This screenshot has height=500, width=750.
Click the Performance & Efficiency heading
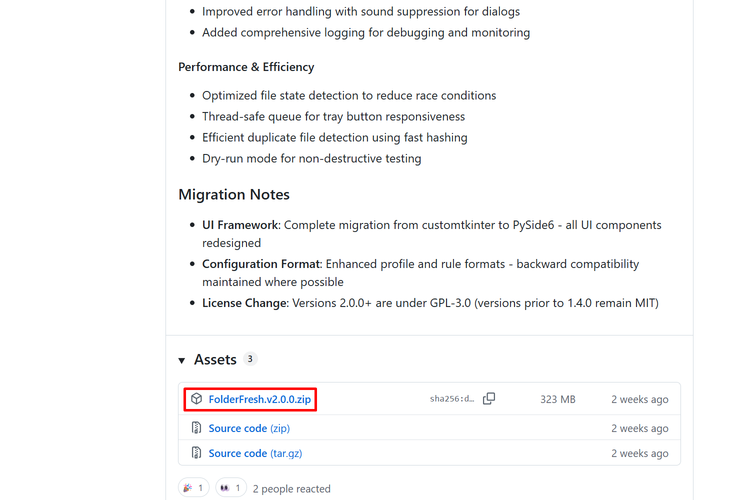[246, 67]
